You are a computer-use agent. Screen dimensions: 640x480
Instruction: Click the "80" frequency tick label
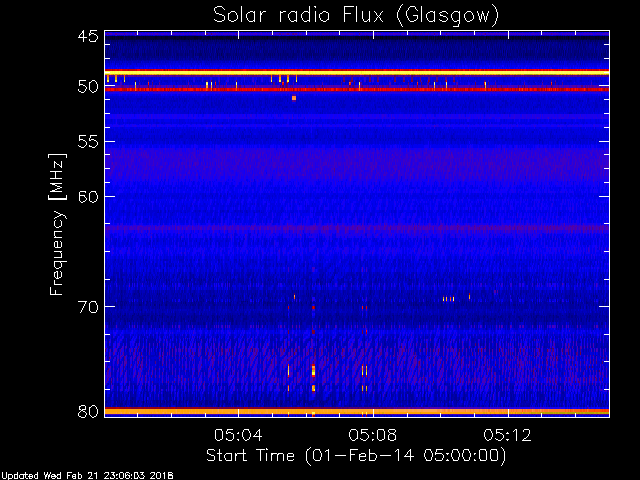(88, 411)
